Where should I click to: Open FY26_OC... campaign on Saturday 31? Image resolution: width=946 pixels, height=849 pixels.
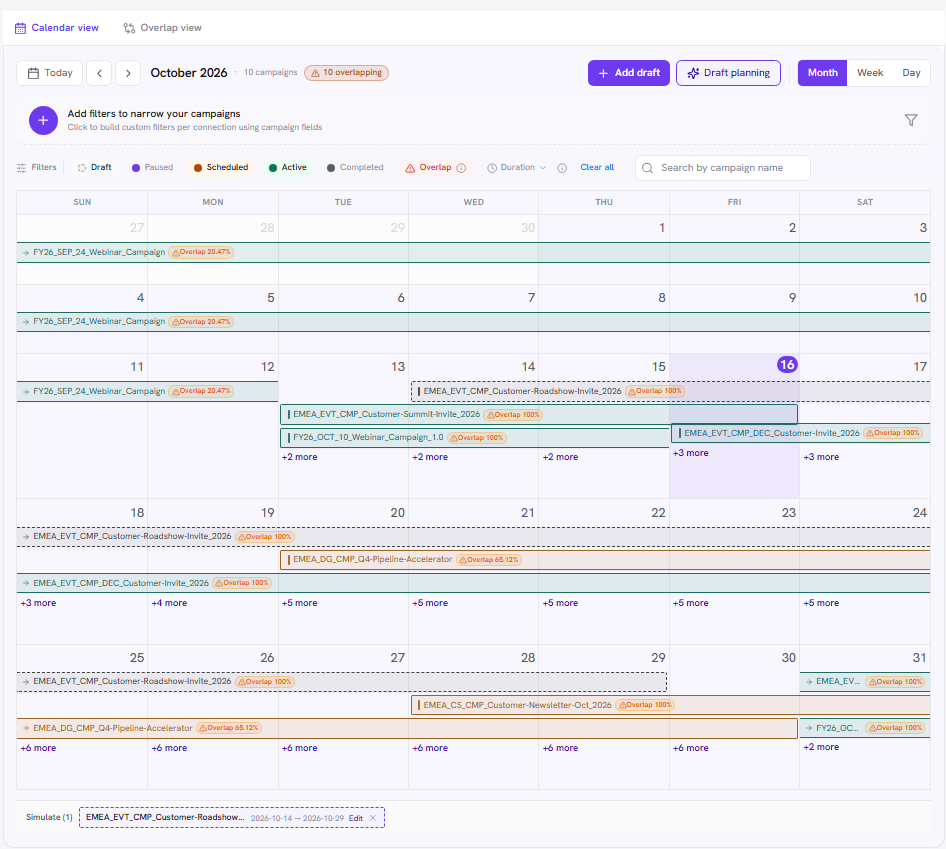click(865, 728)
